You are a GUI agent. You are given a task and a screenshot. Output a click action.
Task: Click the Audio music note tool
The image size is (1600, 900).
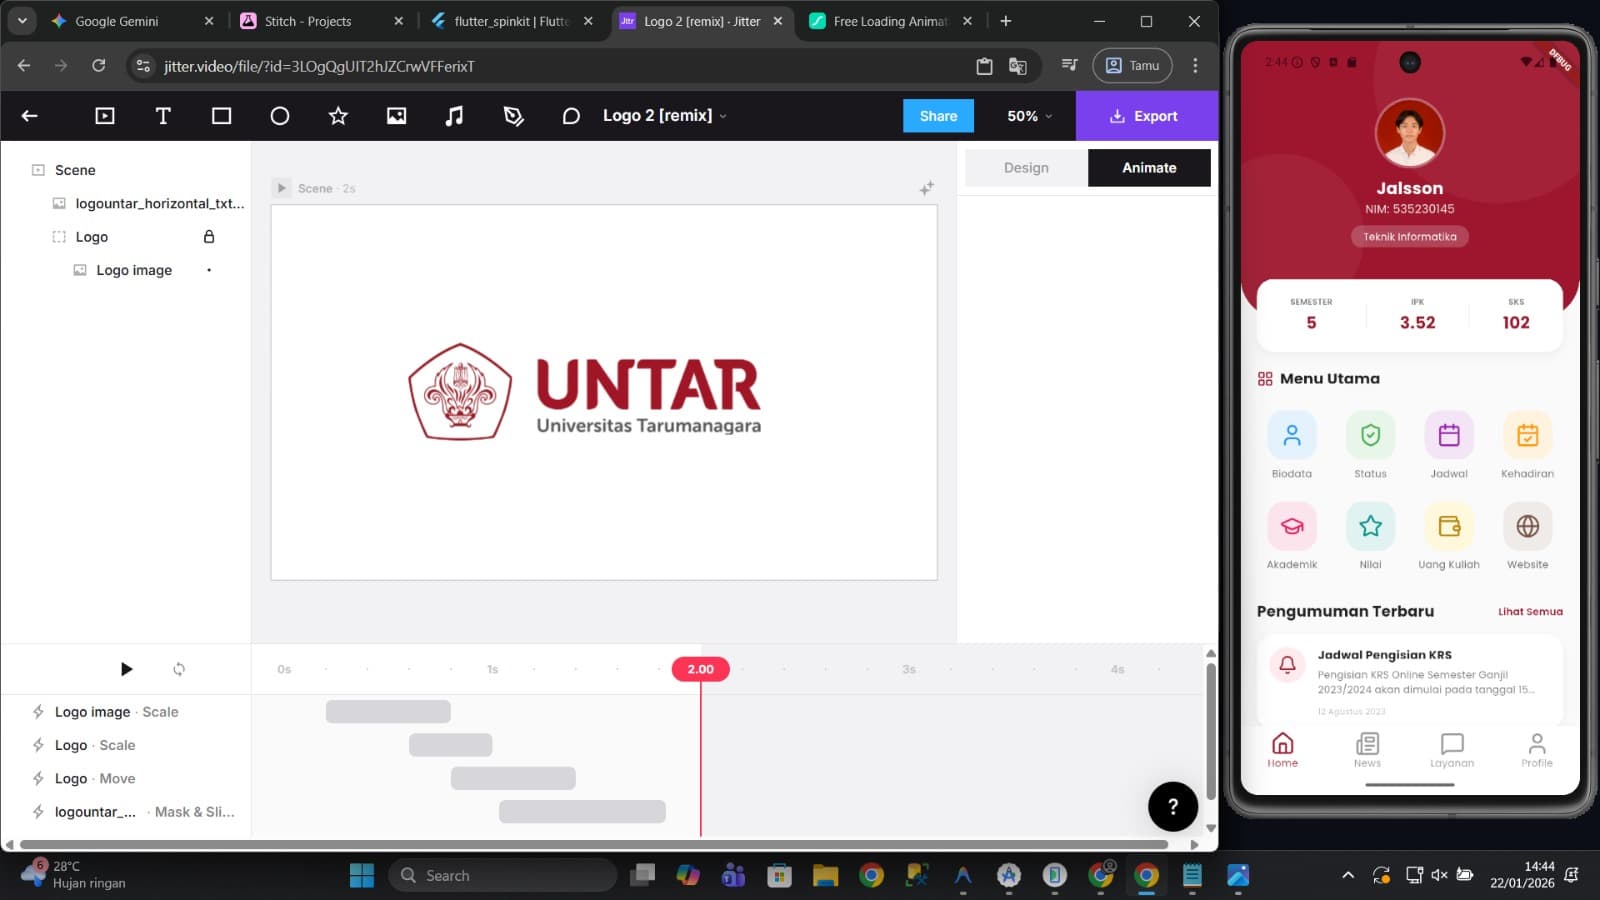(454, 116)
